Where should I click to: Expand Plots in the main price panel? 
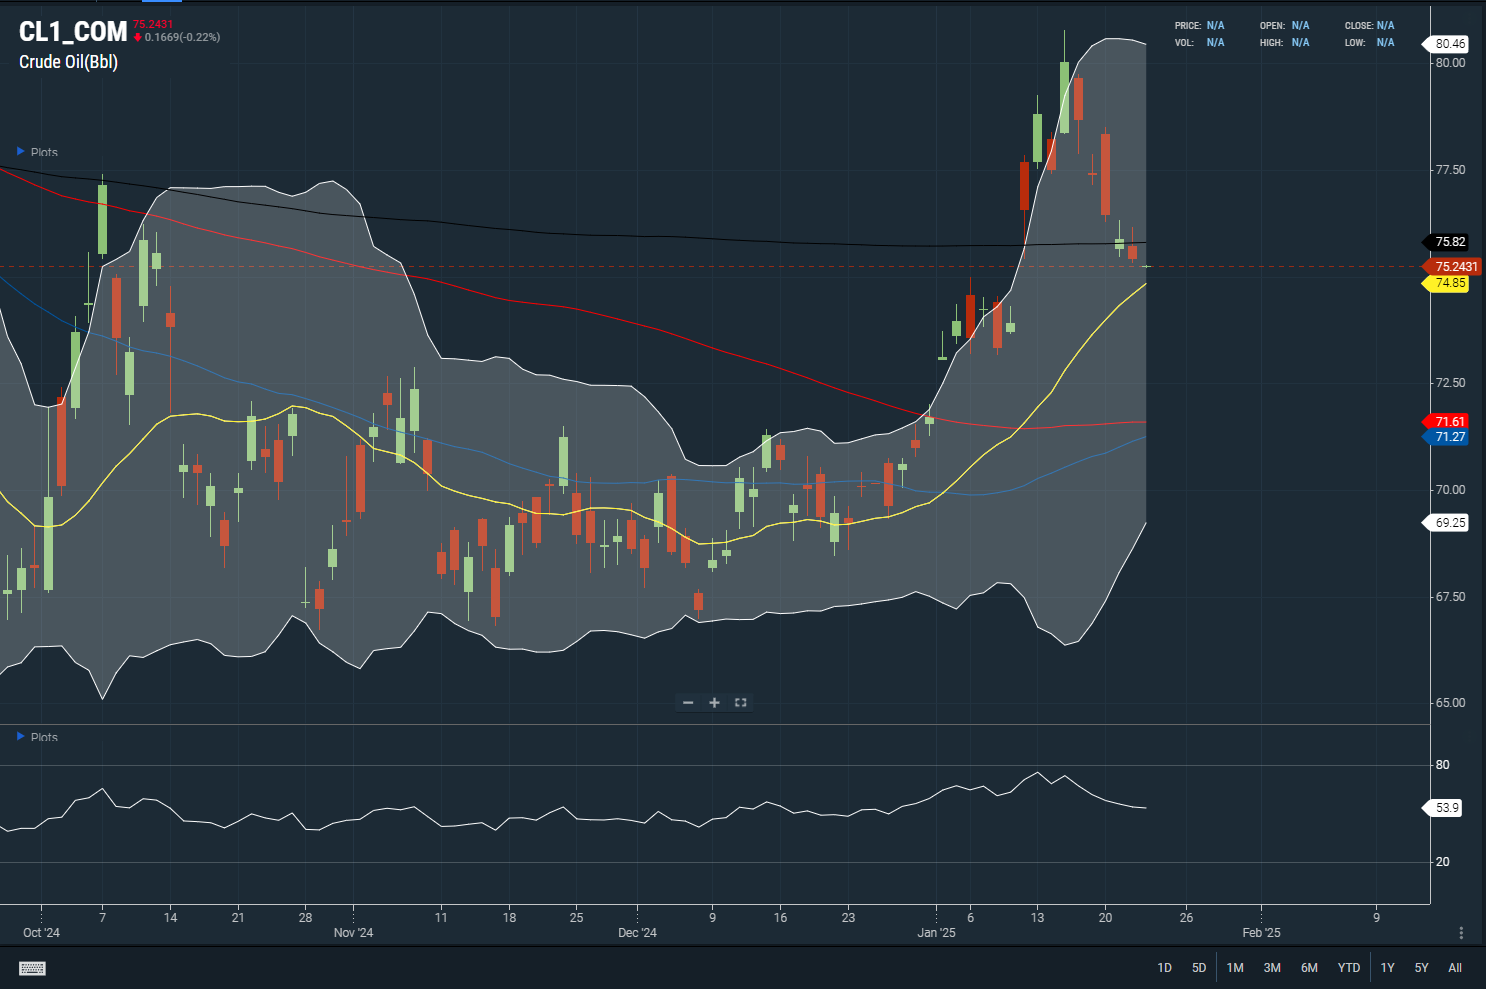(x=21, y=152)
